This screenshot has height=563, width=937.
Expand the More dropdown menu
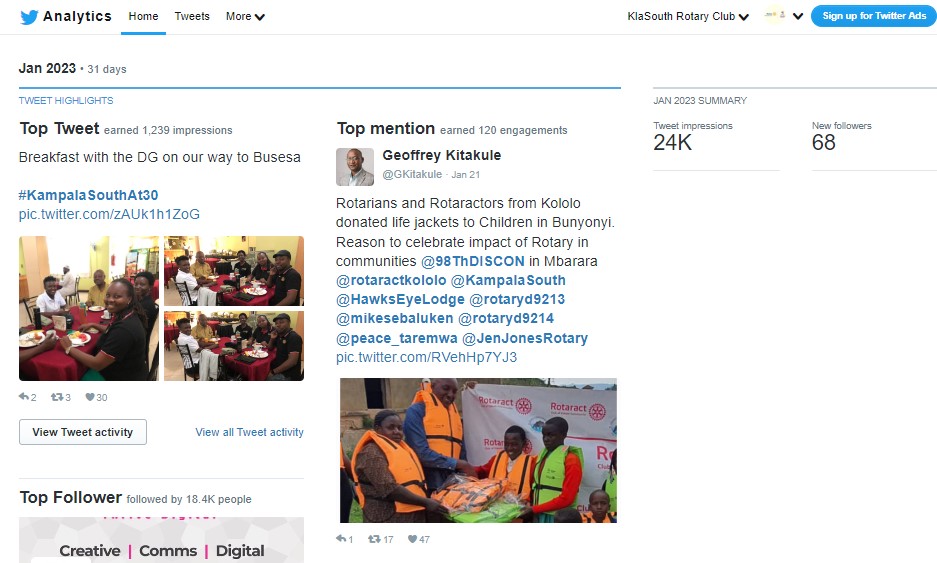pos(245,17)
